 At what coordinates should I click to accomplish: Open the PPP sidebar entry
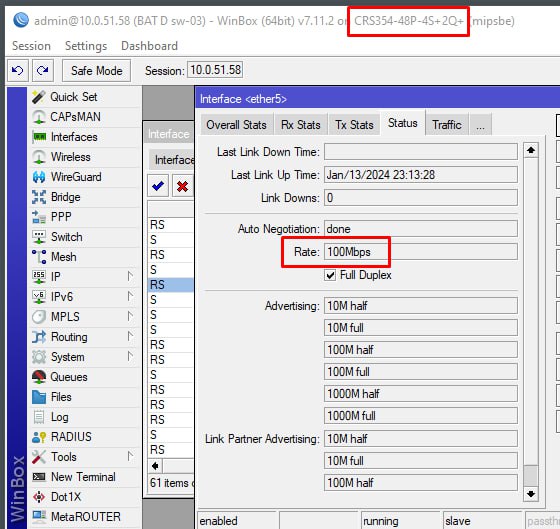(x=61, y=217)
